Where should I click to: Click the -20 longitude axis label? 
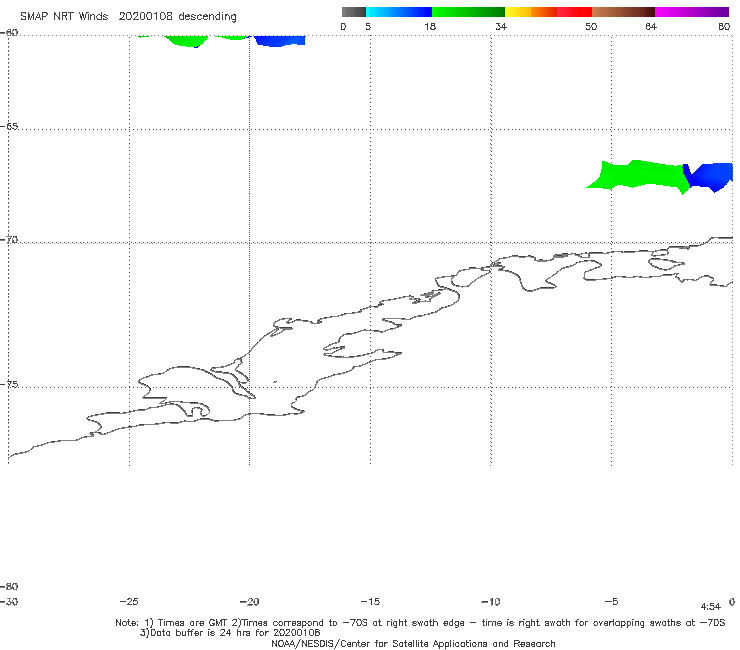click(x=249, y=601)
